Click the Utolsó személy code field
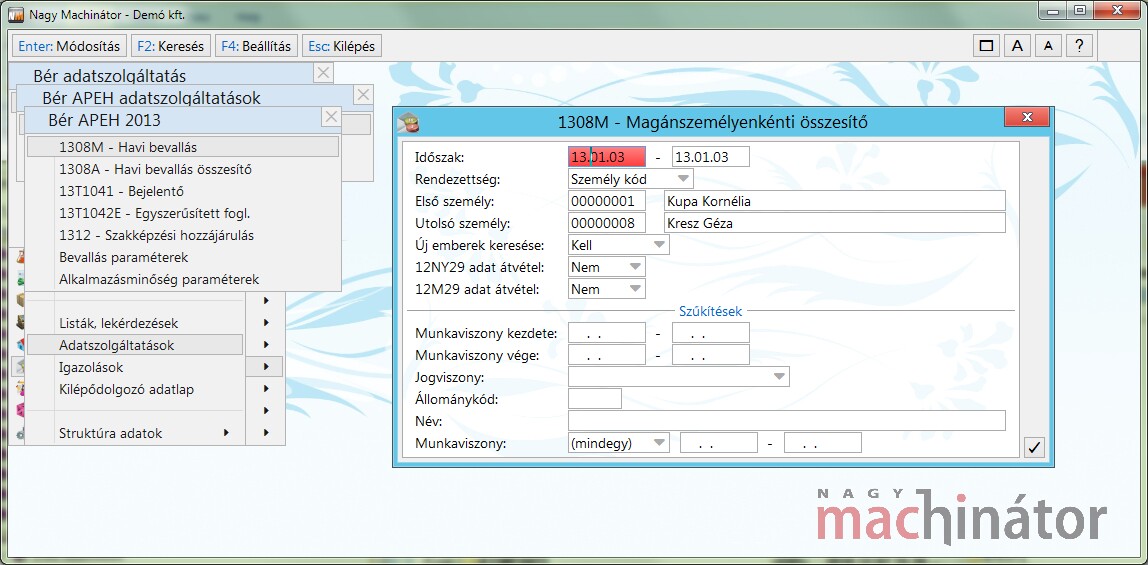 click(607, 222)
